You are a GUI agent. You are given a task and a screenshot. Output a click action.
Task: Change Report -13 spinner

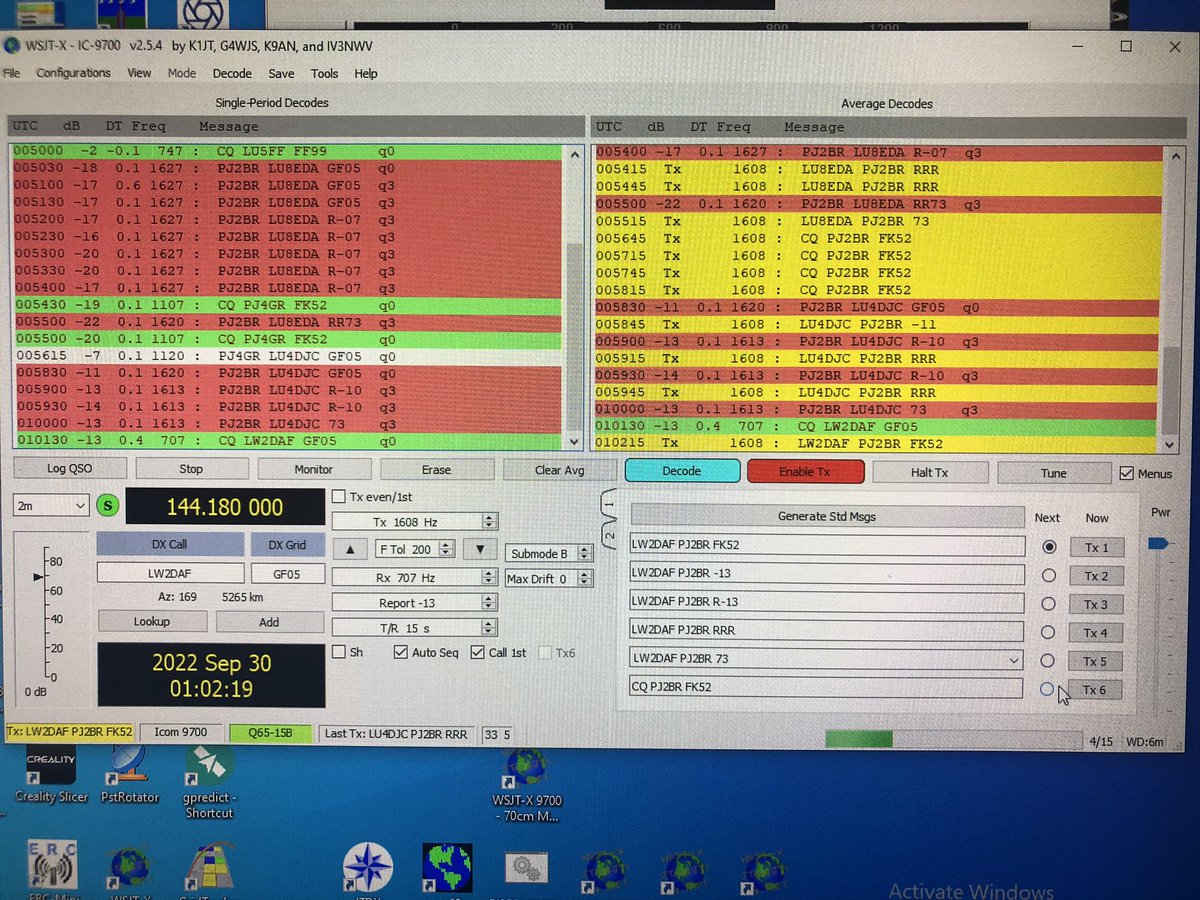point(414,603)
